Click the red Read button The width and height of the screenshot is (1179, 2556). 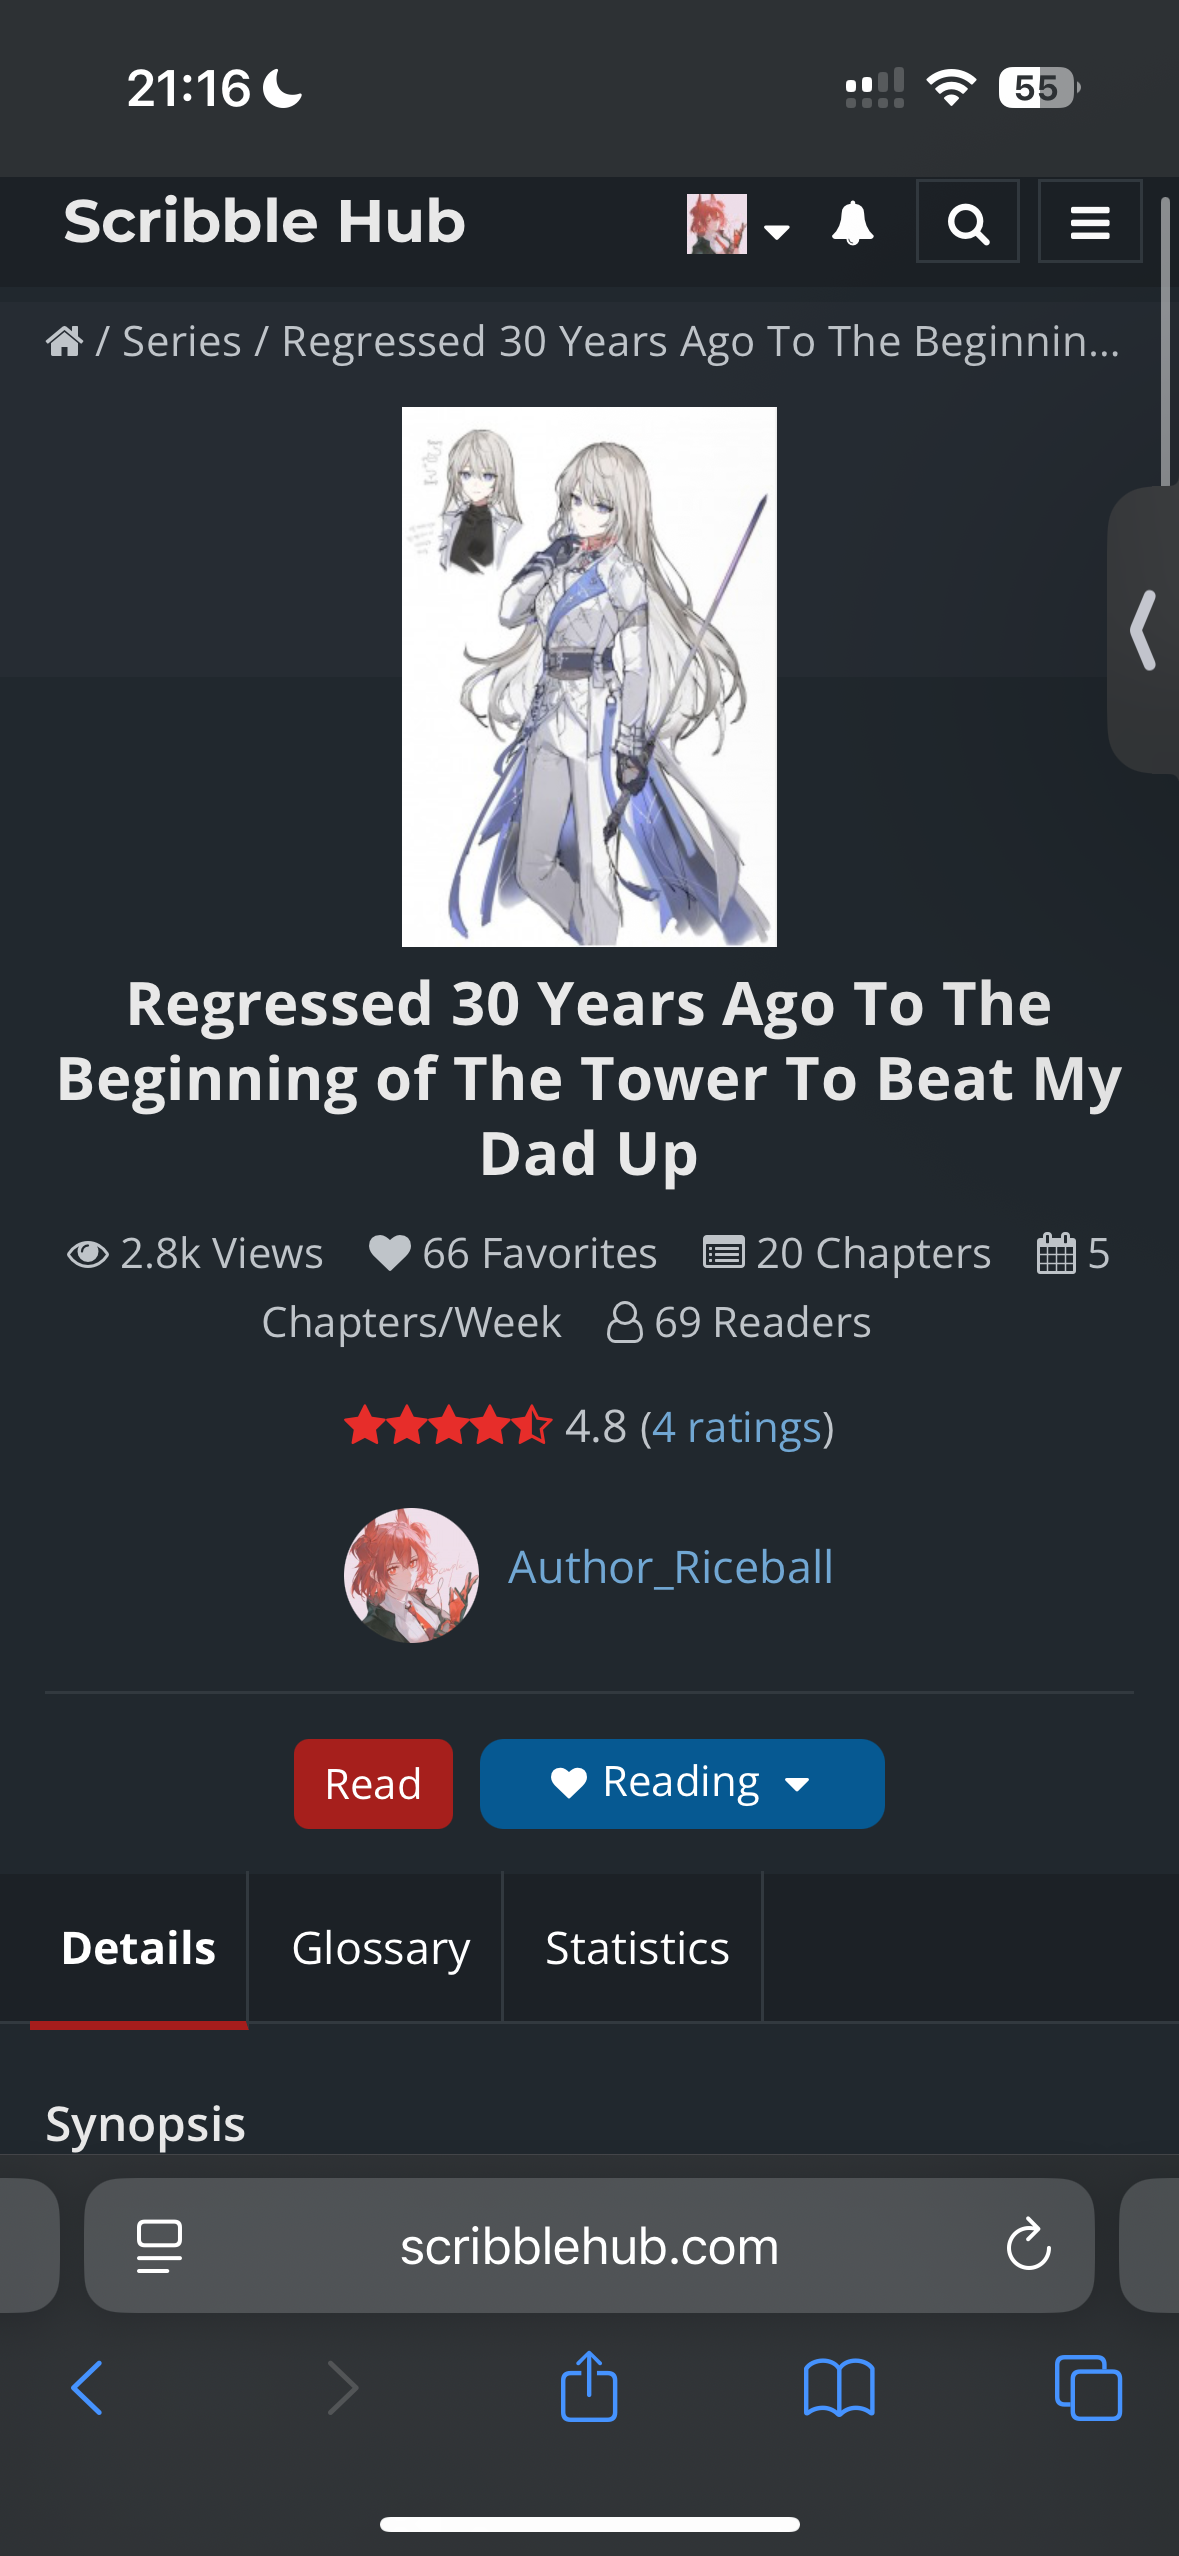click(x=373, y=1783)
